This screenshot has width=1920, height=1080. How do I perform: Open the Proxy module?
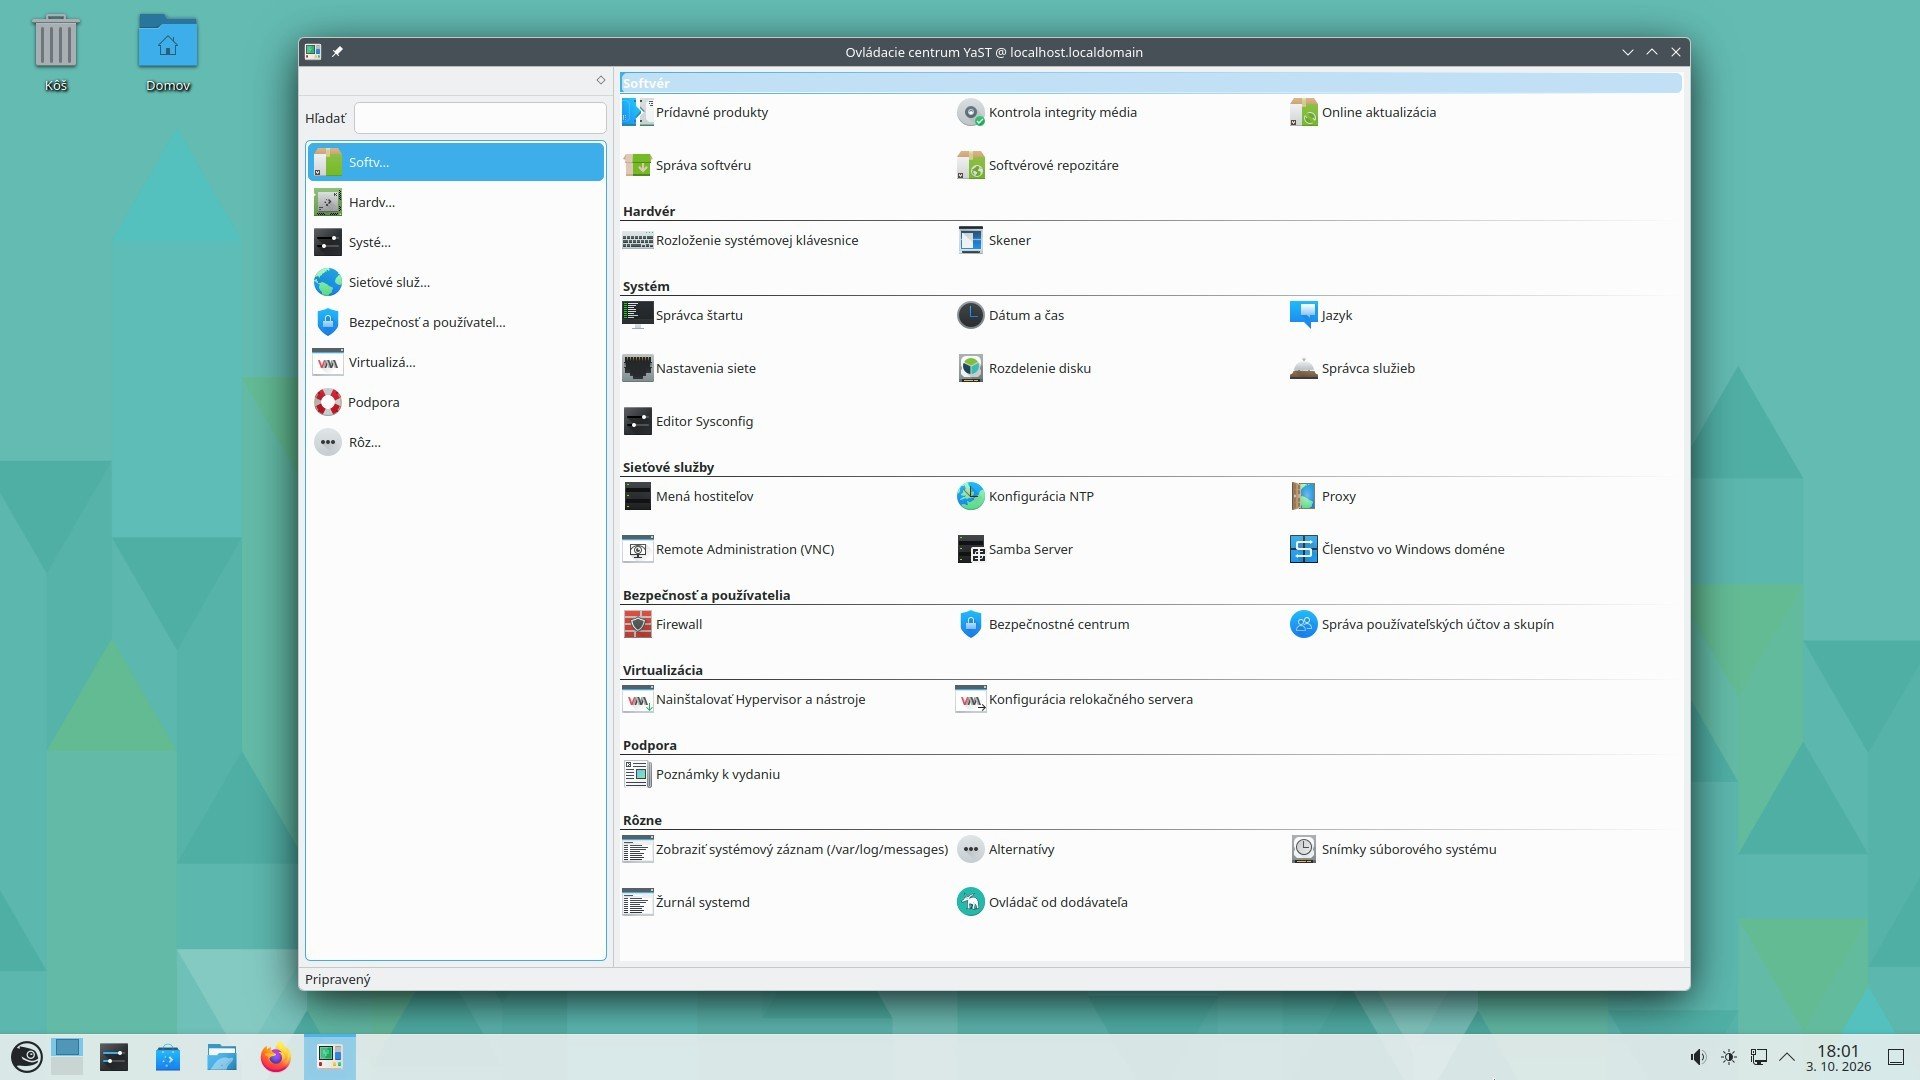[1322, 496]
